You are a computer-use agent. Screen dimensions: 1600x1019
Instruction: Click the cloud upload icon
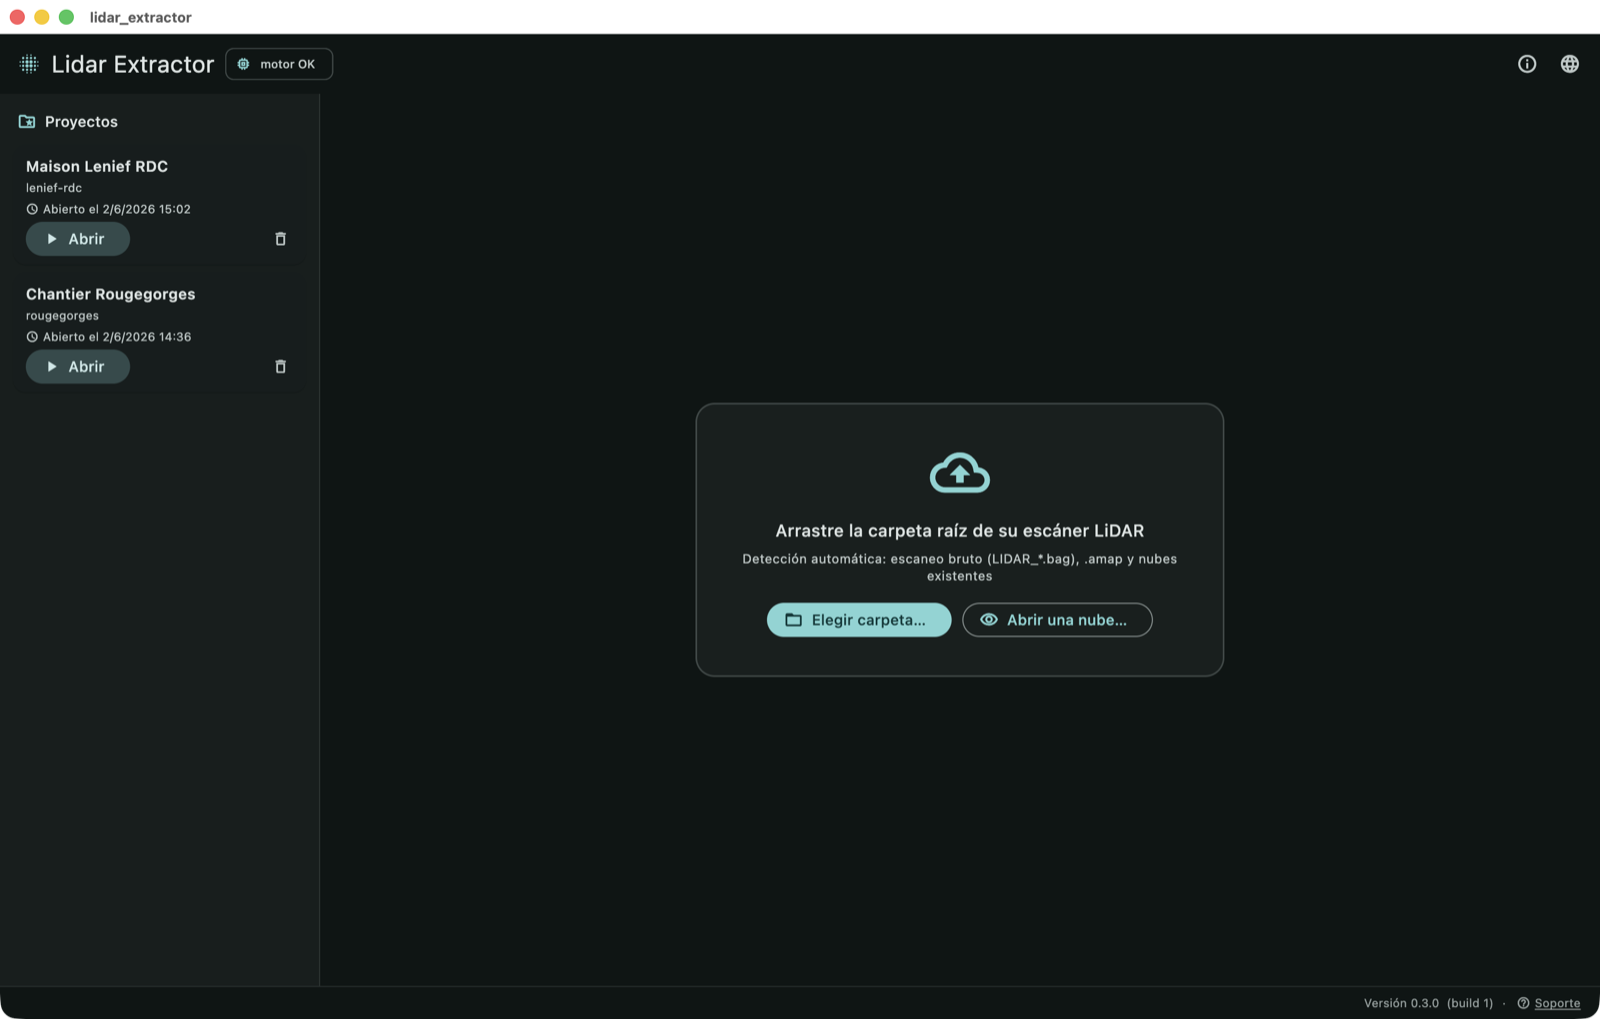coord(960,473)
